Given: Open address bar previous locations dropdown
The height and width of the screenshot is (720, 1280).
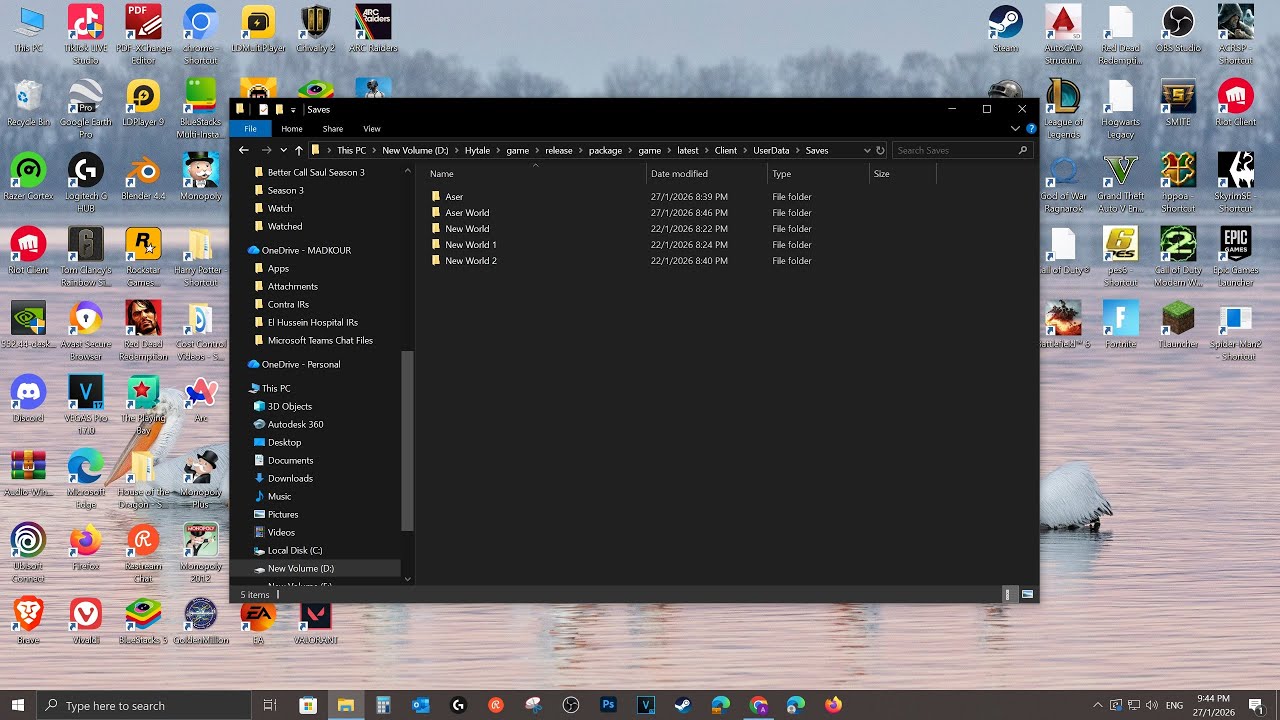Looking at the screenshot, I should pyautogui.click(x=866, y=150).
